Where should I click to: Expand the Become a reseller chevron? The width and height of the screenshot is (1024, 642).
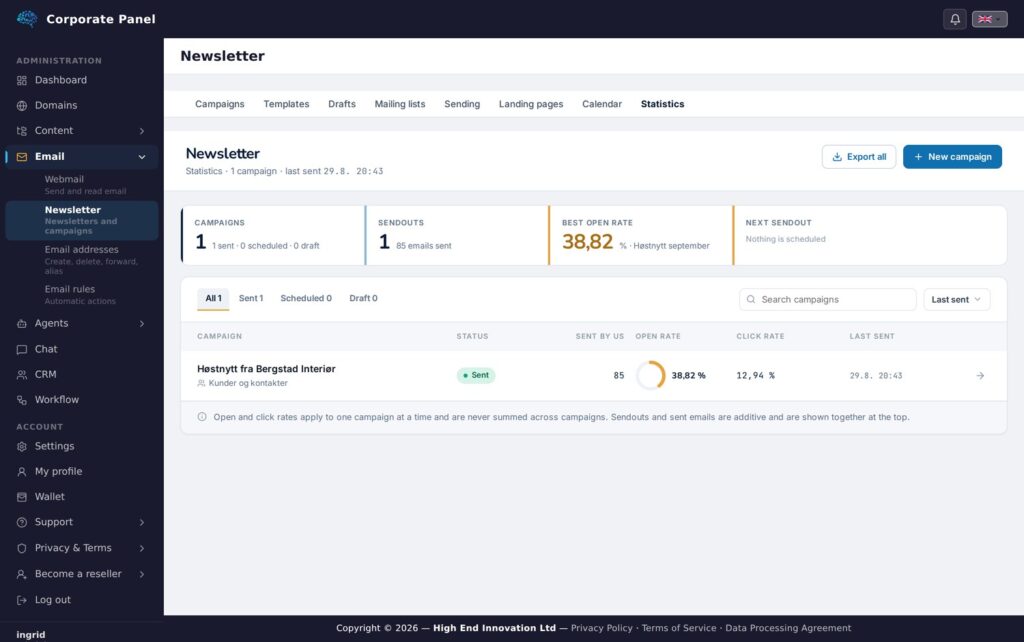point(142,574)
